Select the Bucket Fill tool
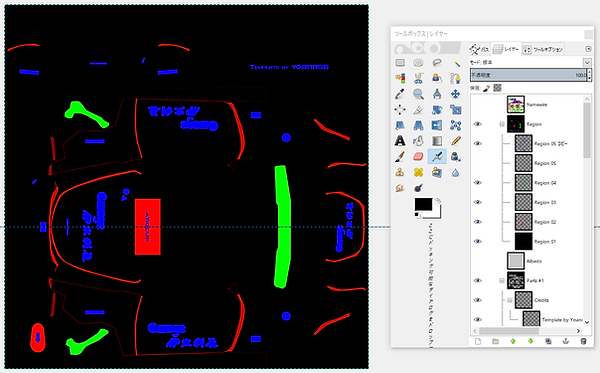This screenshot has height=373, width=600. [418, 141]
